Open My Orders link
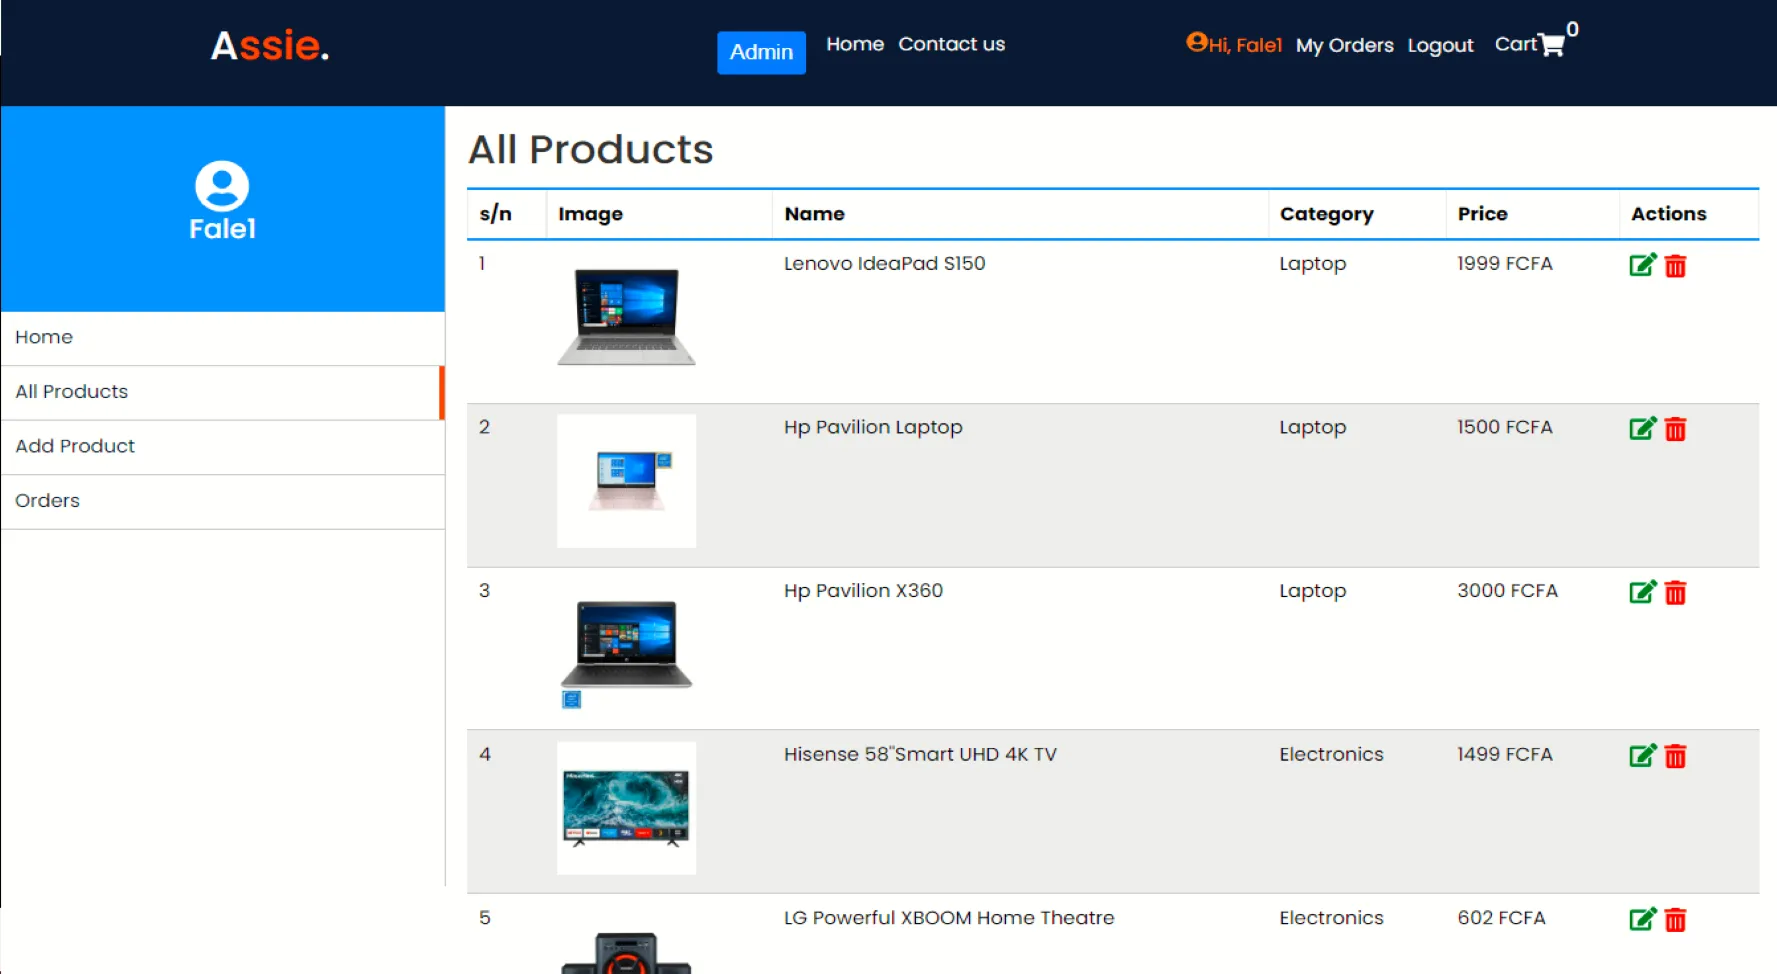This screenshot has height=974, width=1777. [x=1344, y=45]
